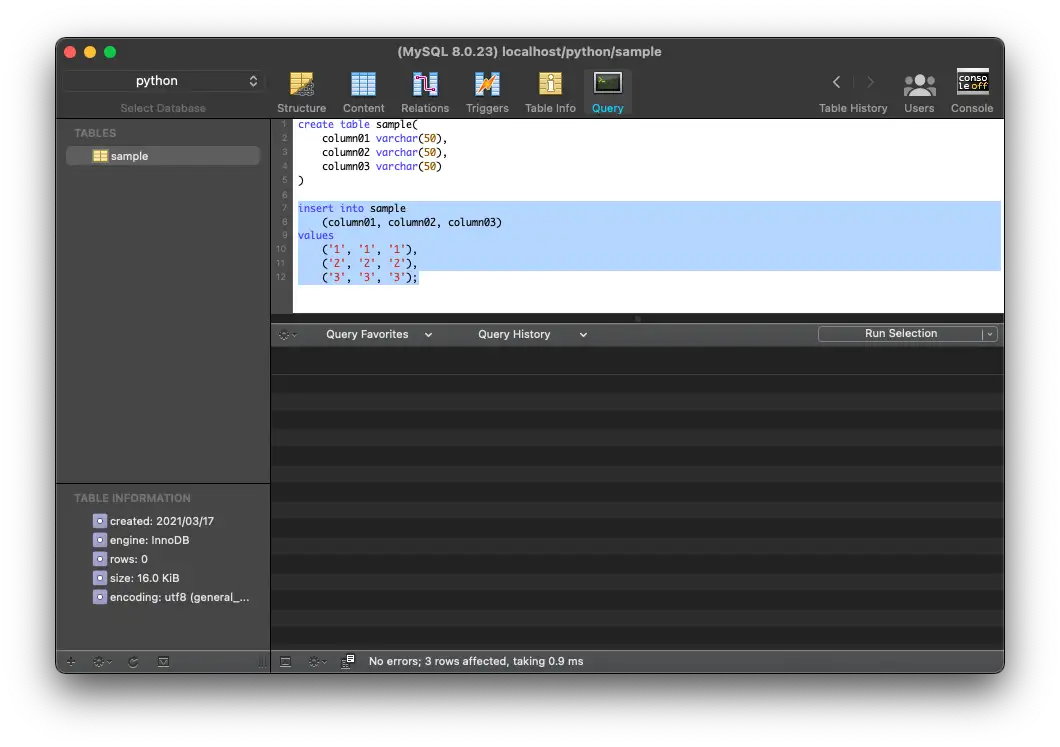Go back in Table History

point(836,82)
